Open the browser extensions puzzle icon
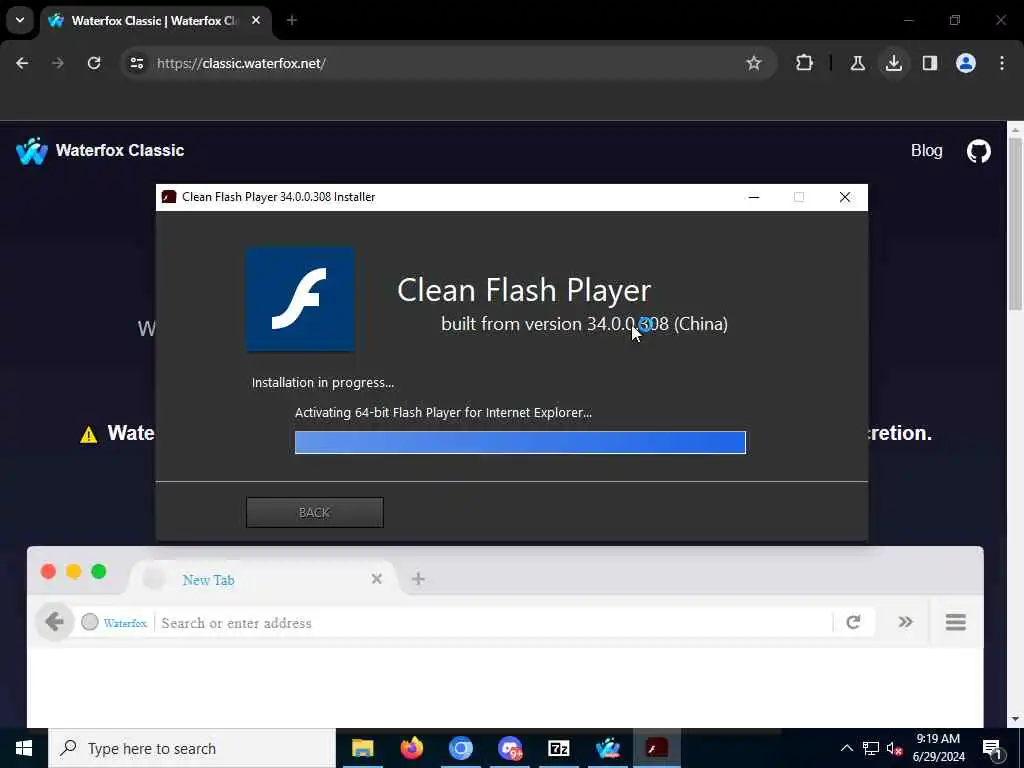Image resolution: width=1024 pixels, height=768 pixels. tap(805, 63)
